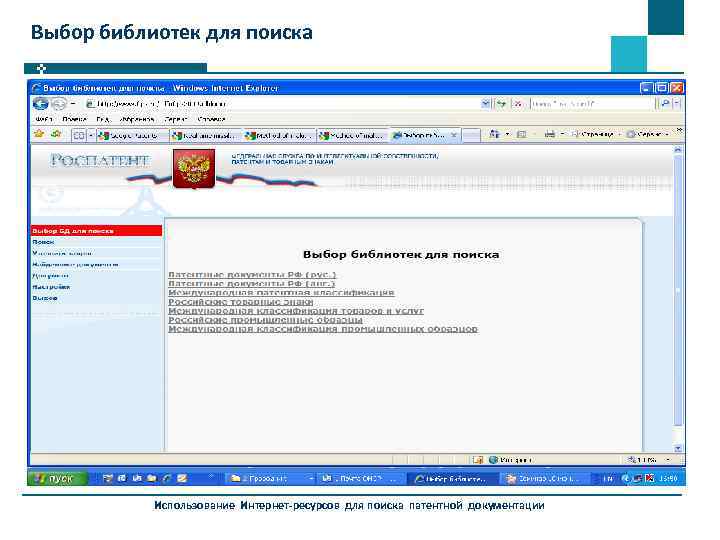Viewport: 720px width, 540px height.
Task: Open a new blank tab
Action: 471,135
